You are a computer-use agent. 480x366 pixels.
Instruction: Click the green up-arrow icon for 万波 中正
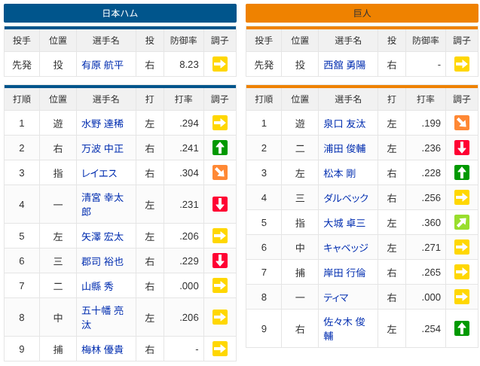click(x=220, y=148)
